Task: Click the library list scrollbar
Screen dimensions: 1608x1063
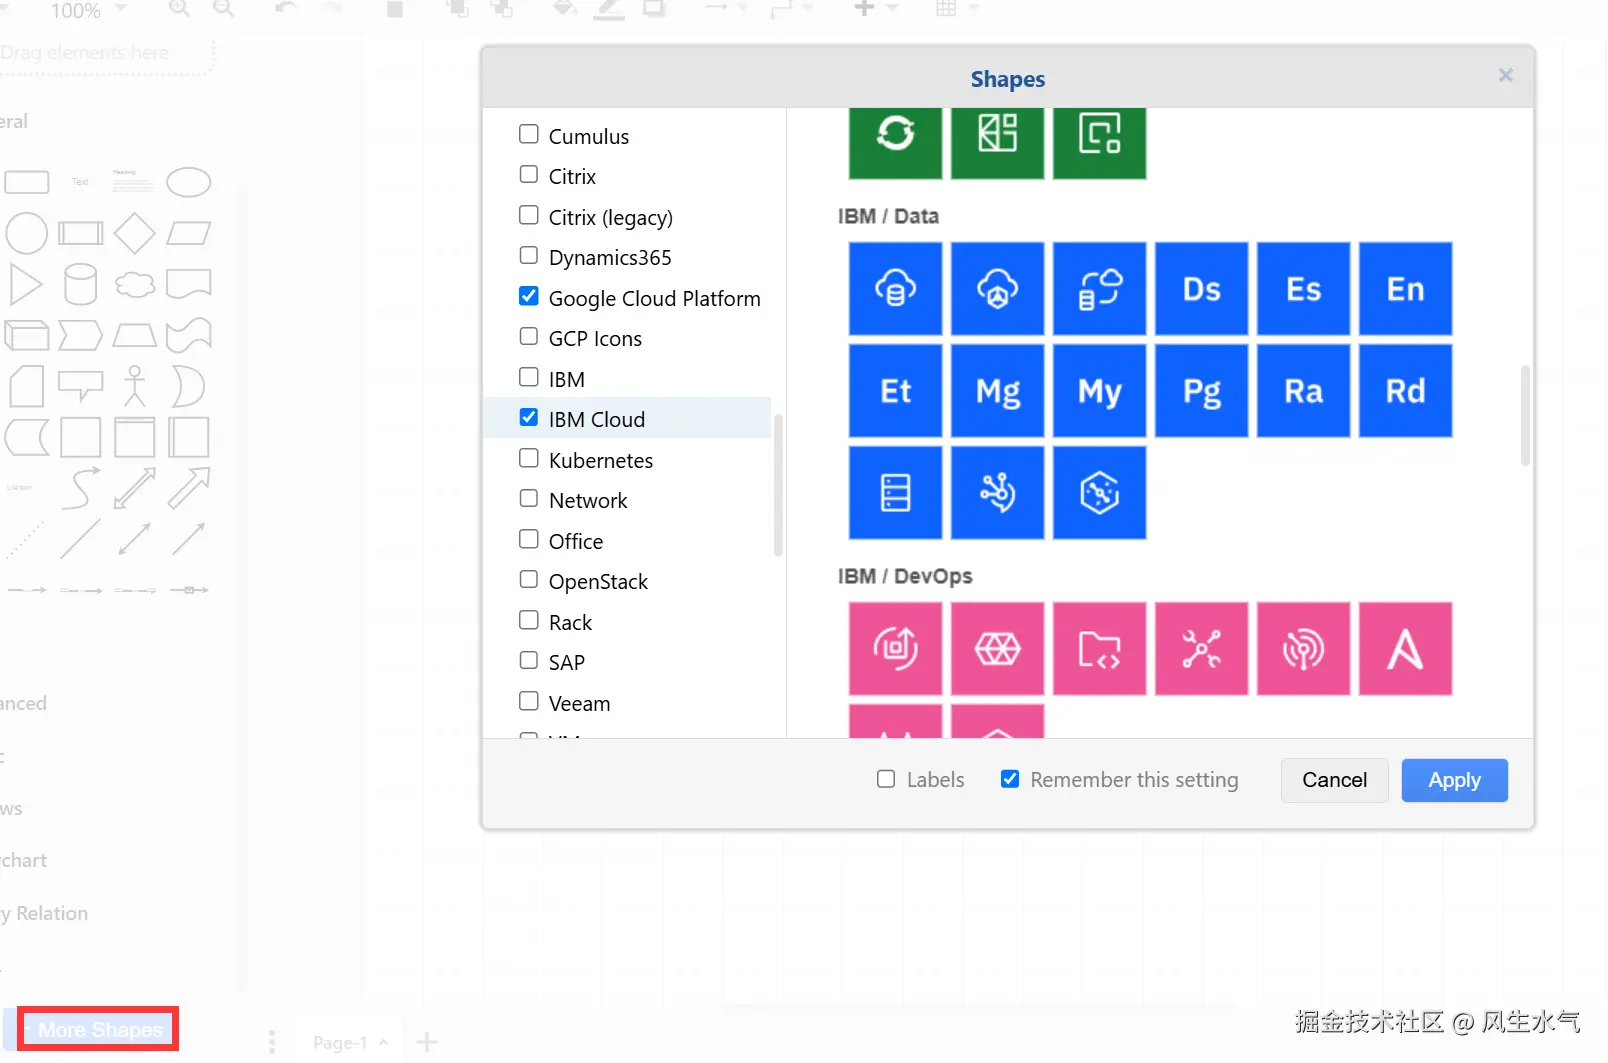Action: 777,485
